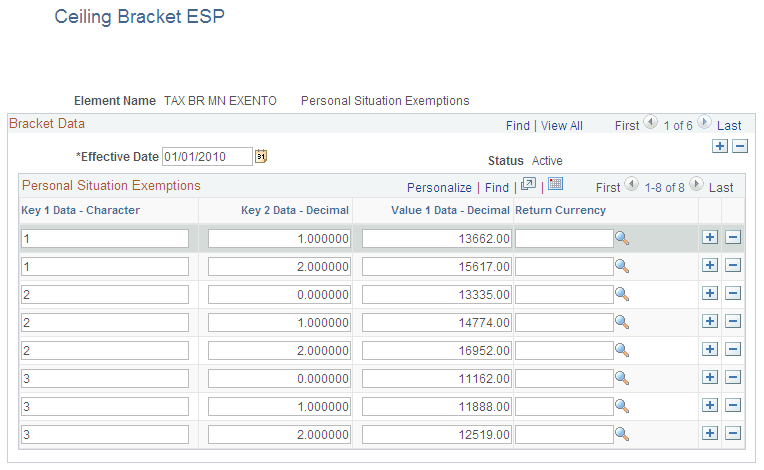Open the View All link

point(562,126)
